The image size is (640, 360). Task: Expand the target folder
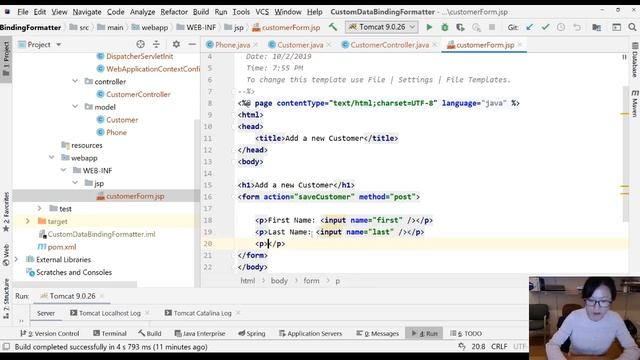pyautogui.click(x=28, y=221)
